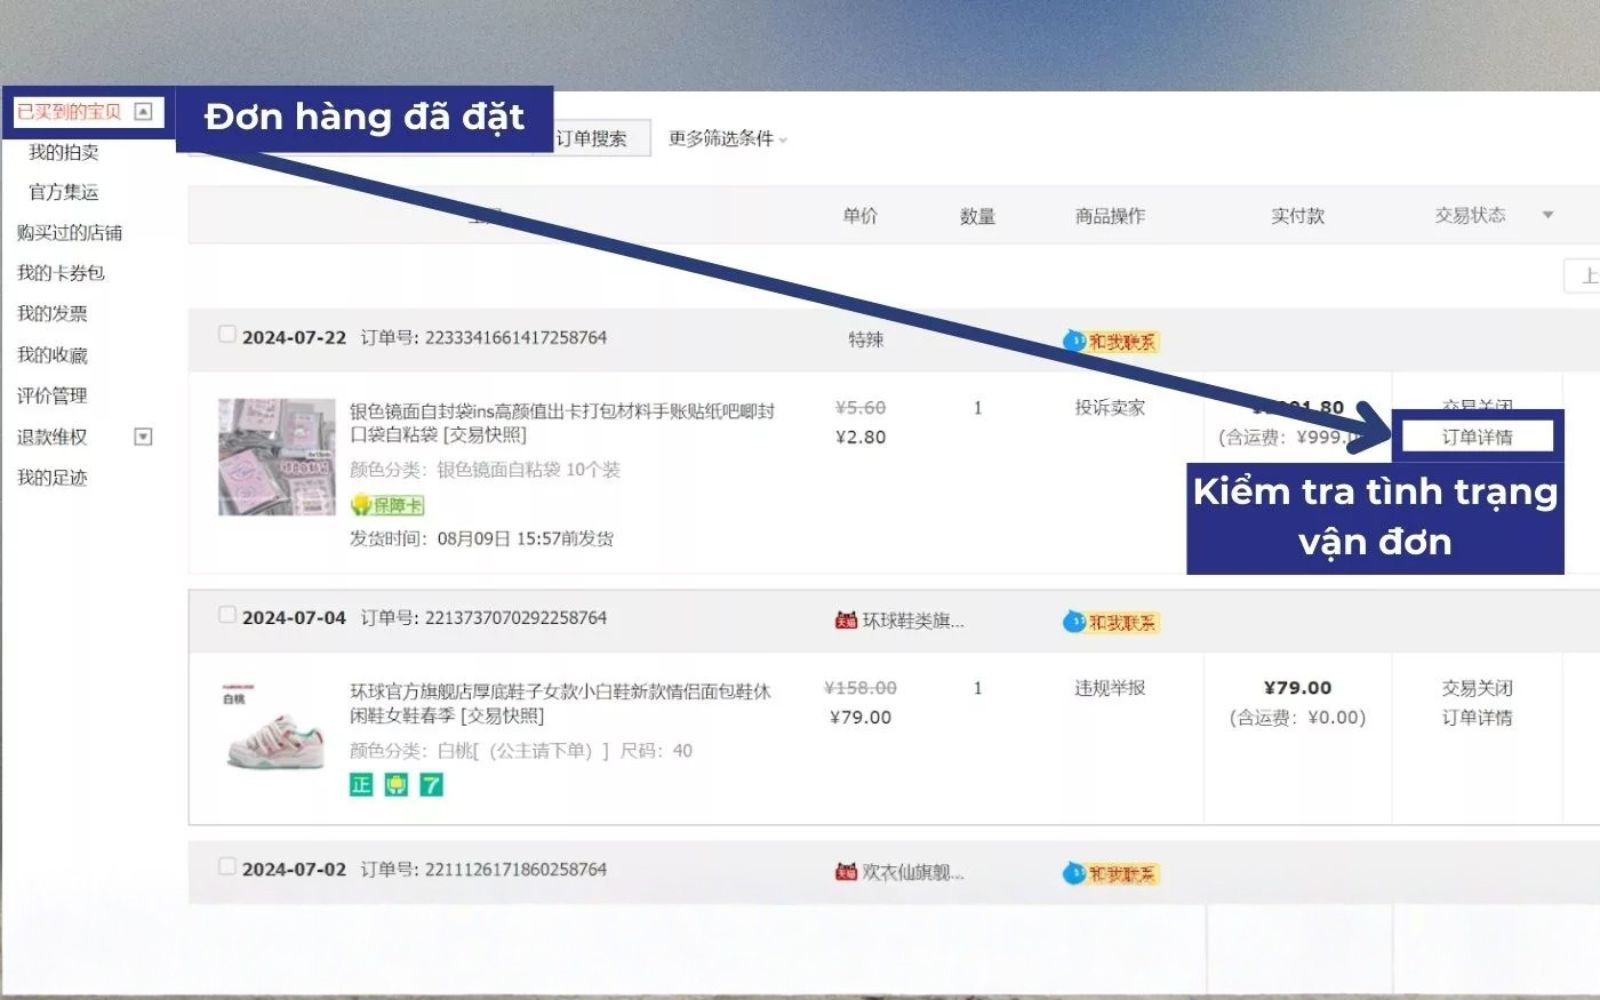Open 我的卡券包
Viewport: 1600px width, 1000px height.
[60, 272]
